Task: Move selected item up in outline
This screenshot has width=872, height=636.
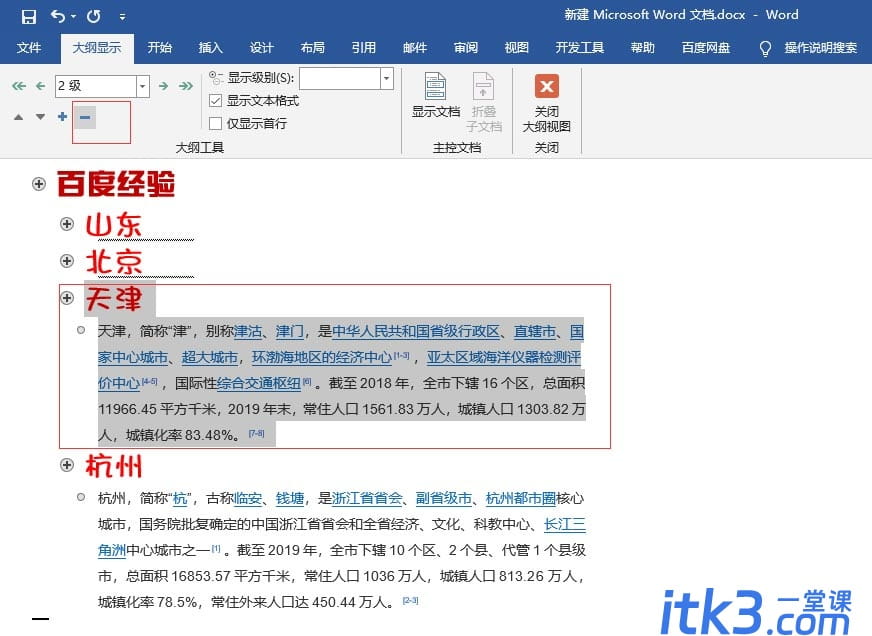Action: [18, 117]
